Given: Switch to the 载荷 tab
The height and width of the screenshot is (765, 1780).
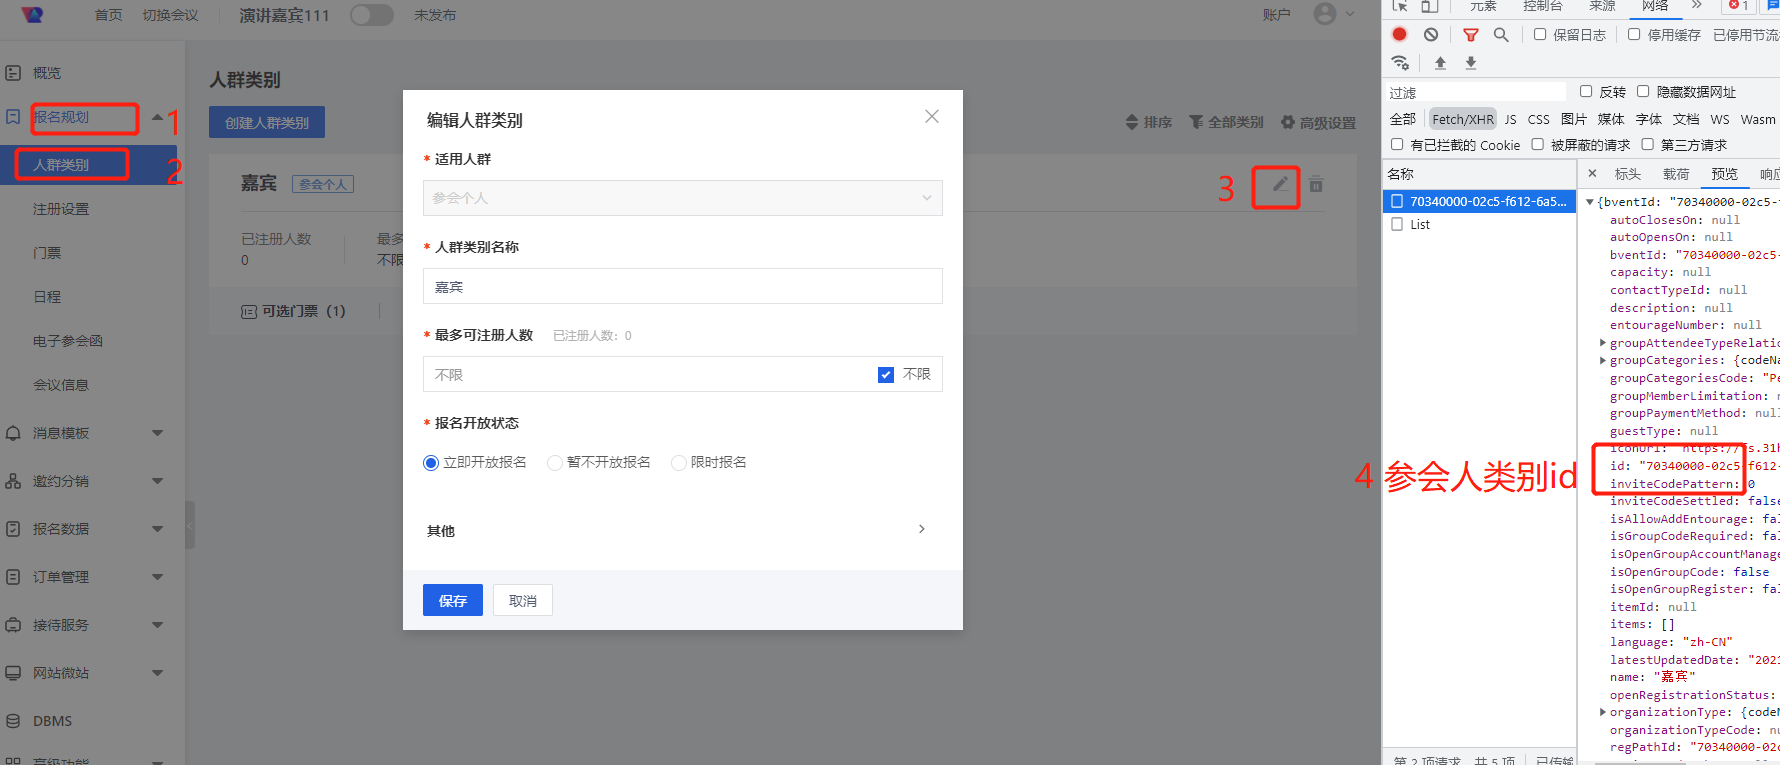Looking at the screenshot, I should point(1676,174).
